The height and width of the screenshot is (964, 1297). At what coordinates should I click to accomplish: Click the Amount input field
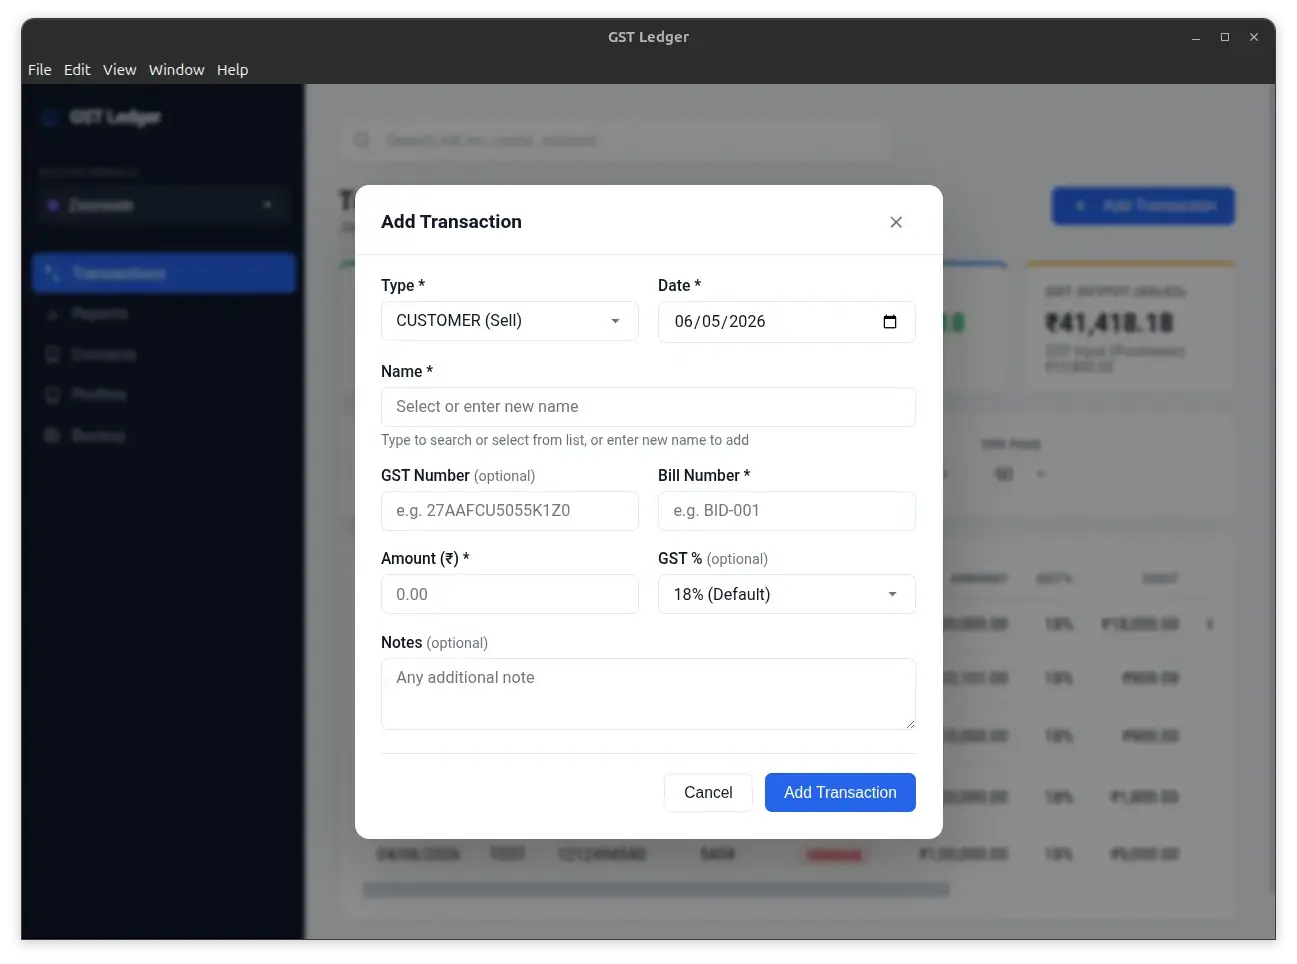(x=510, y=594)
